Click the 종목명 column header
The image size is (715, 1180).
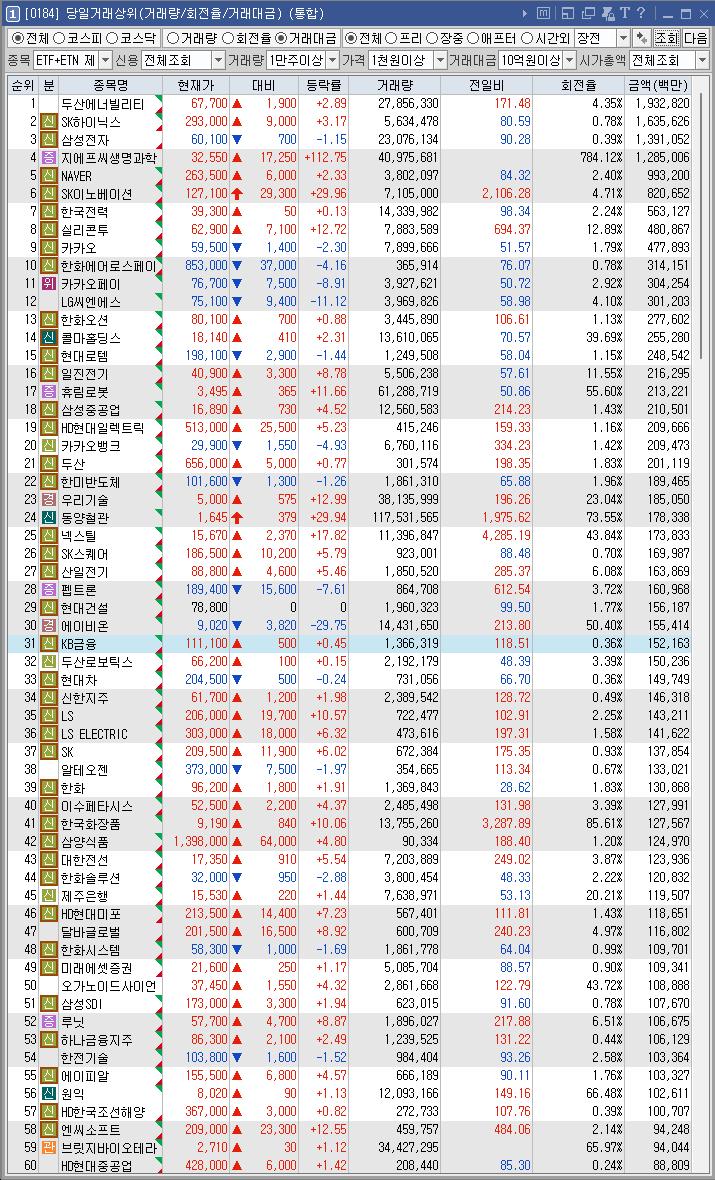pyautogui.click(x=110, y=85)
